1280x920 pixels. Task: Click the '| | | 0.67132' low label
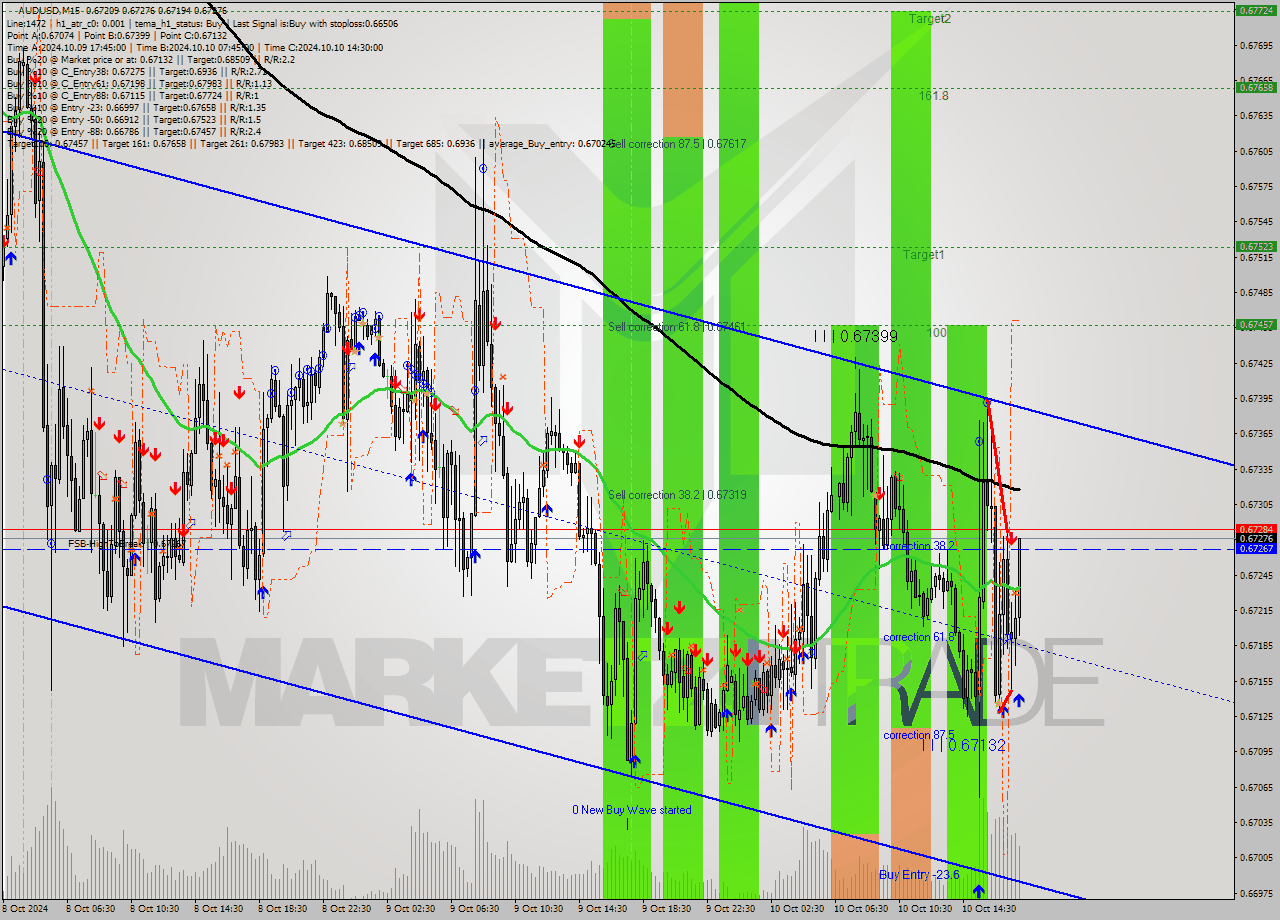pyautogui.click(x=963, y=745)
